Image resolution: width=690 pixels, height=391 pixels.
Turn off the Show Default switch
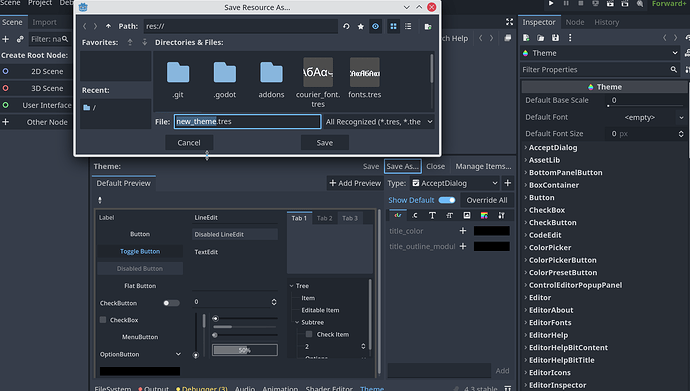(x=447, y=200)
